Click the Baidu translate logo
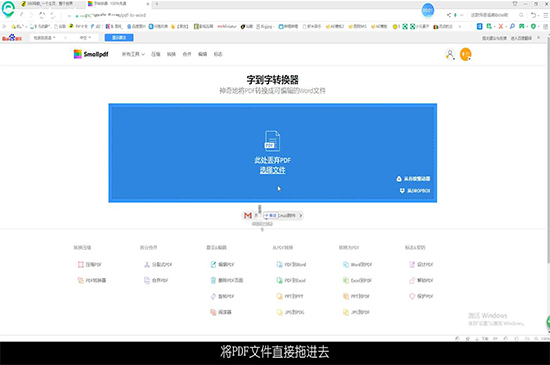The height and width of the screenshot is (365, 550). point(12,38)
